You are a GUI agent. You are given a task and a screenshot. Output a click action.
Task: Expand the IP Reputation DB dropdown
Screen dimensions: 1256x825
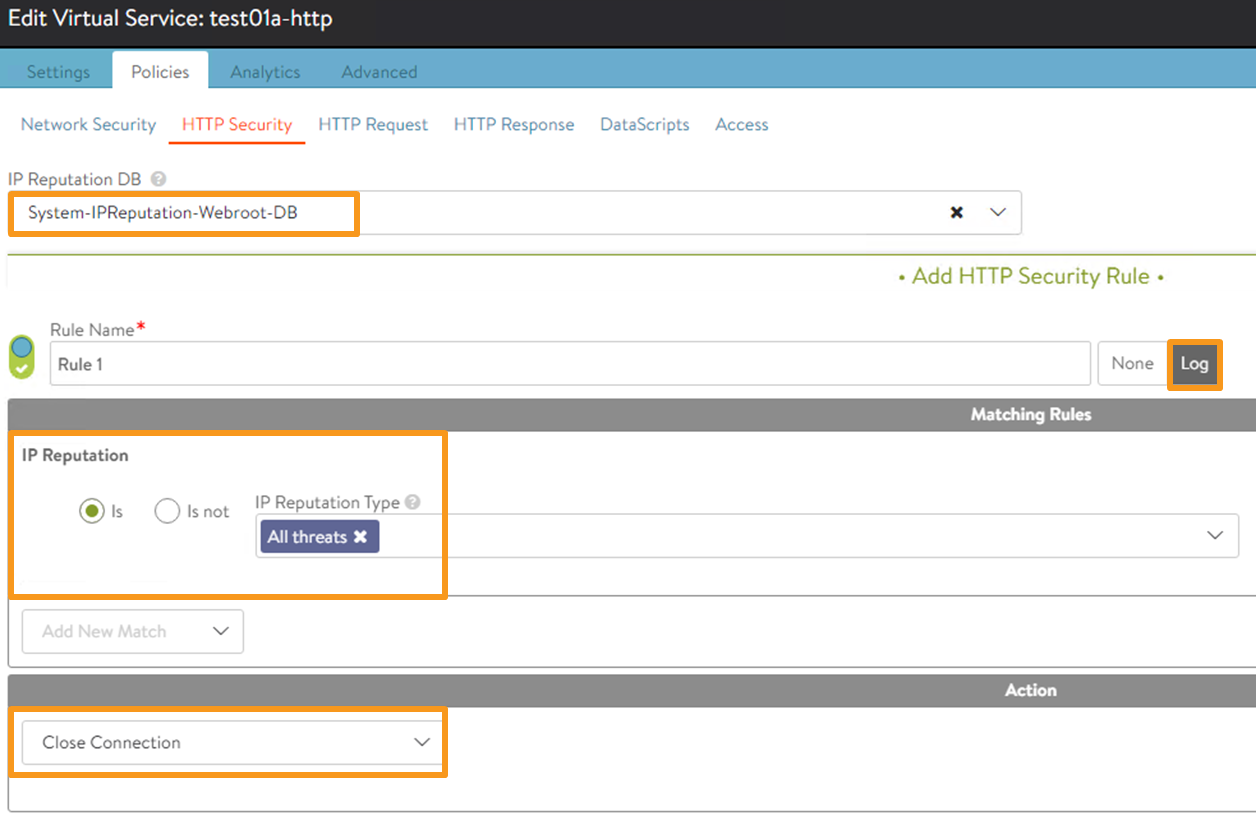997,213
